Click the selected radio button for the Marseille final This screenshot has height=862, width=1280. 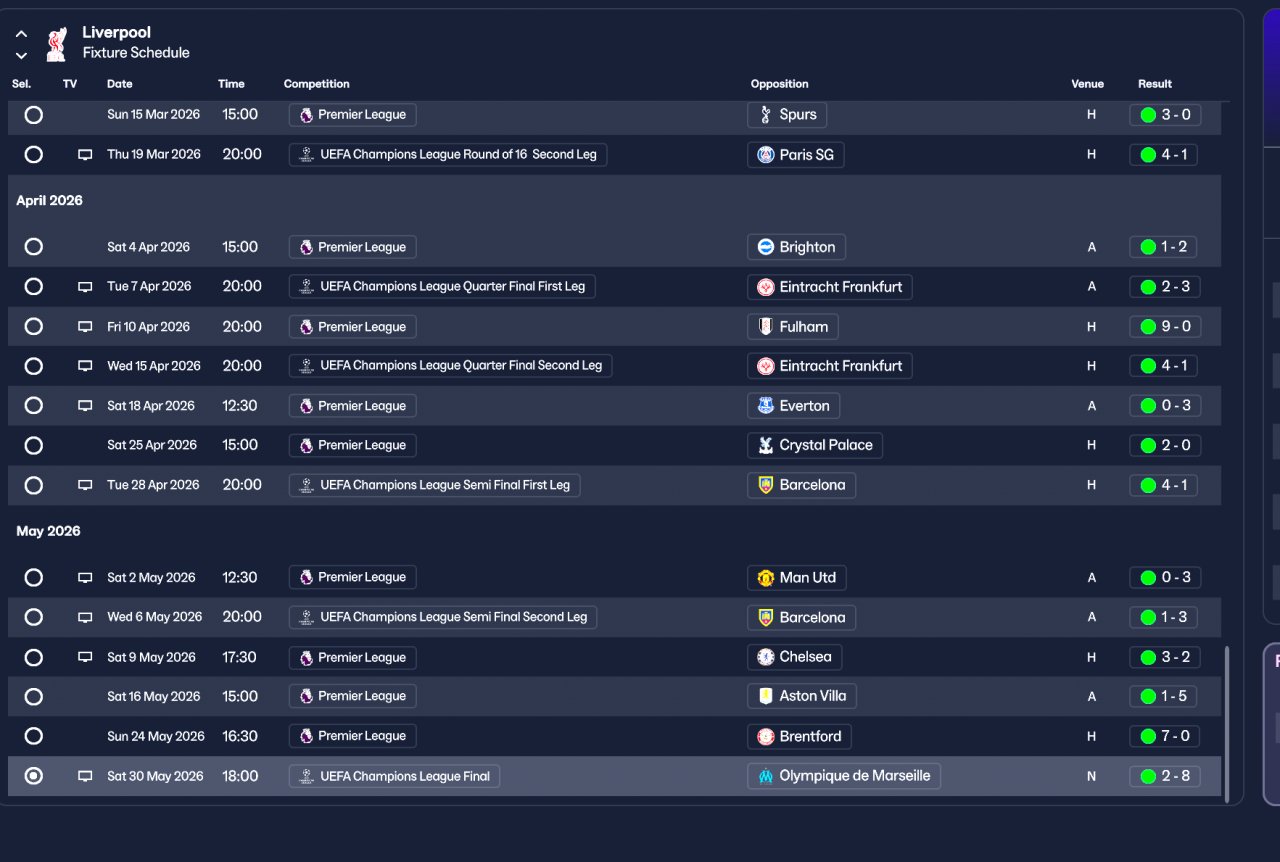(34, 776)
